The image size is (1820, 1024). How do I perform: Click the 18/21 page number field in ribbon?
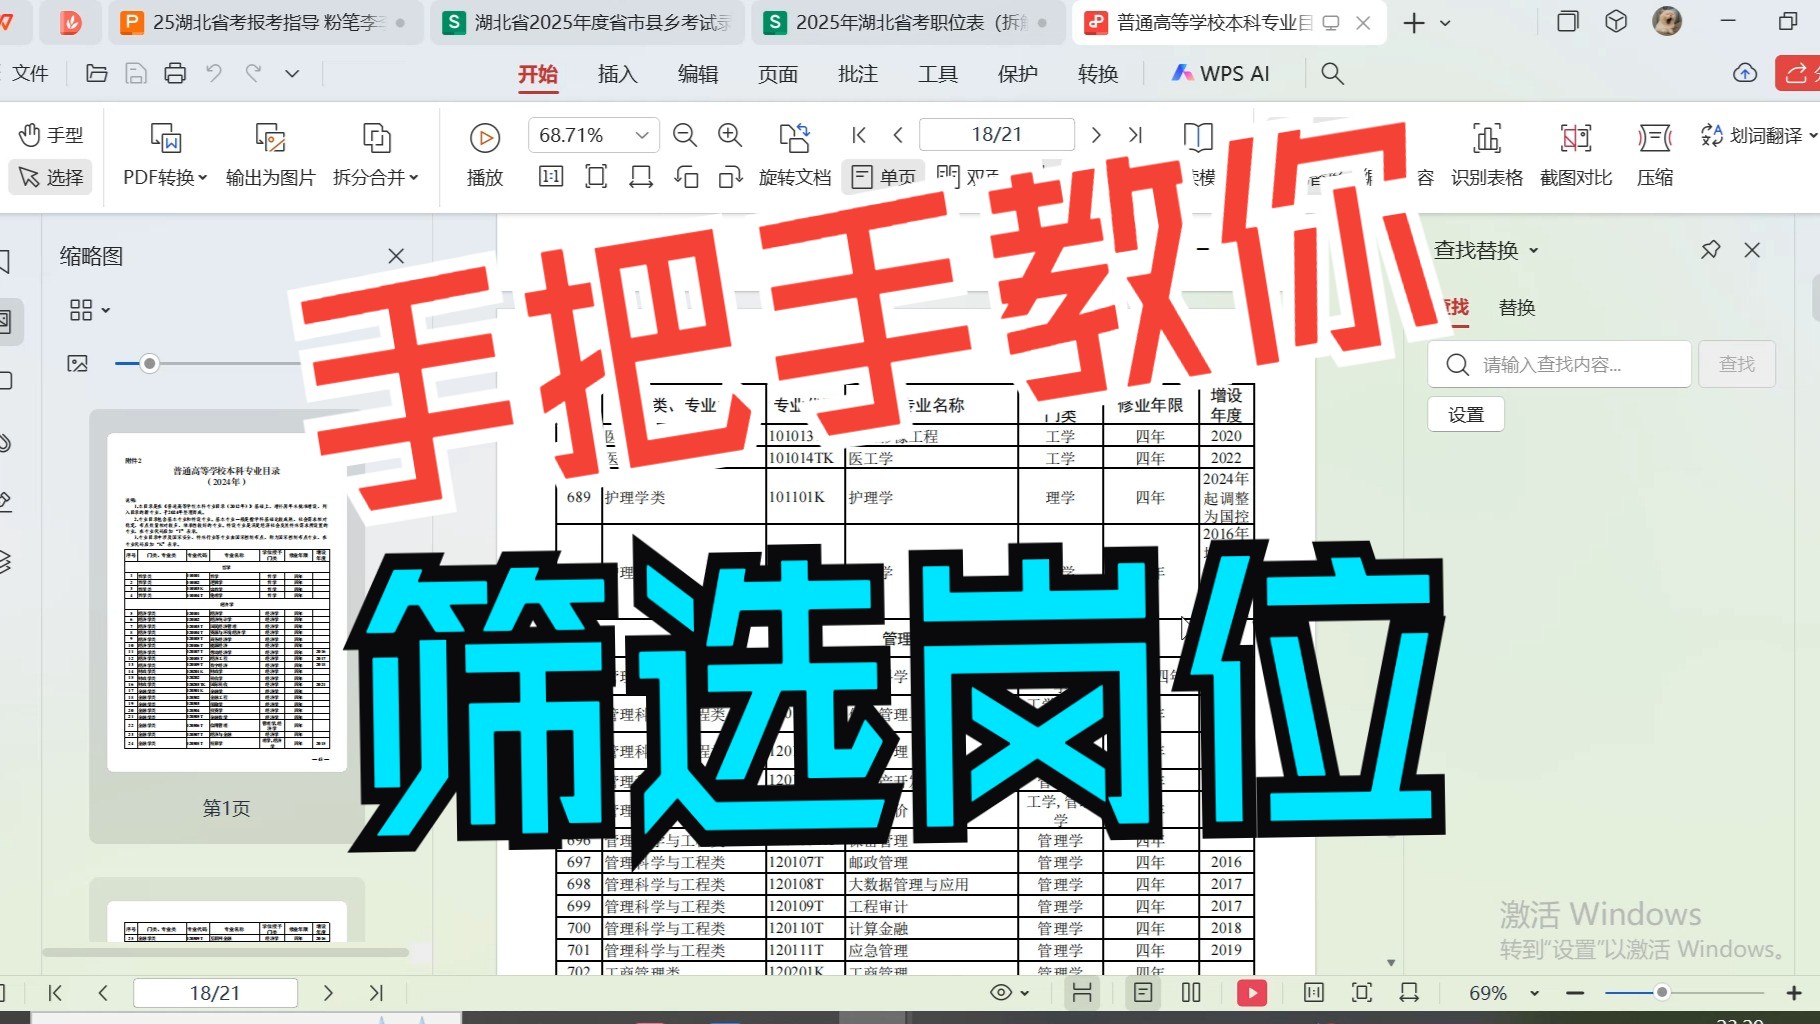(997, 135)
